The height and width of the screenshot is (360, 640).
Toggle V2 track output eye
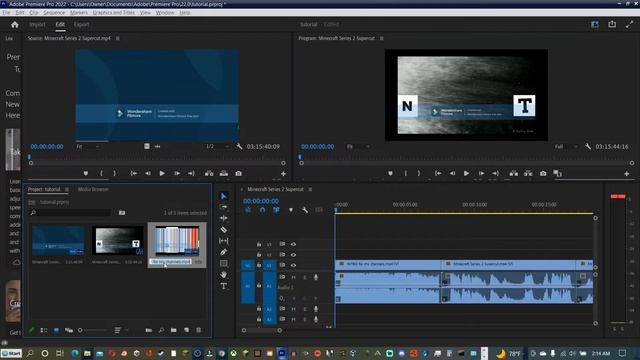(293, 255)
